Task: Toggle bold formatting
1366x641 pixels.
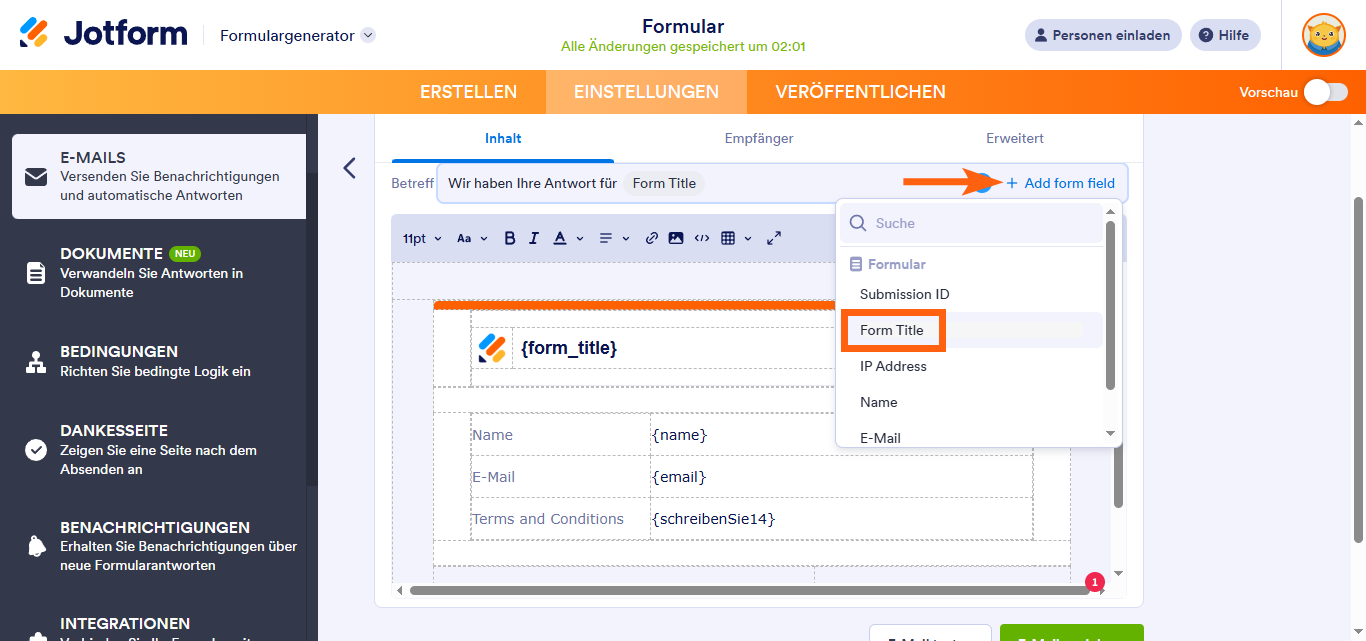Action: point(510,238)
